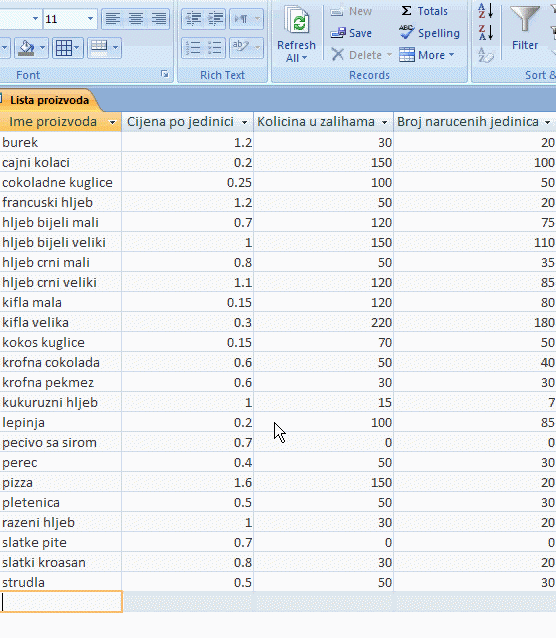Align text left
Image resolution: width=556 pixels, height=638 pixels.
(113, 19)
